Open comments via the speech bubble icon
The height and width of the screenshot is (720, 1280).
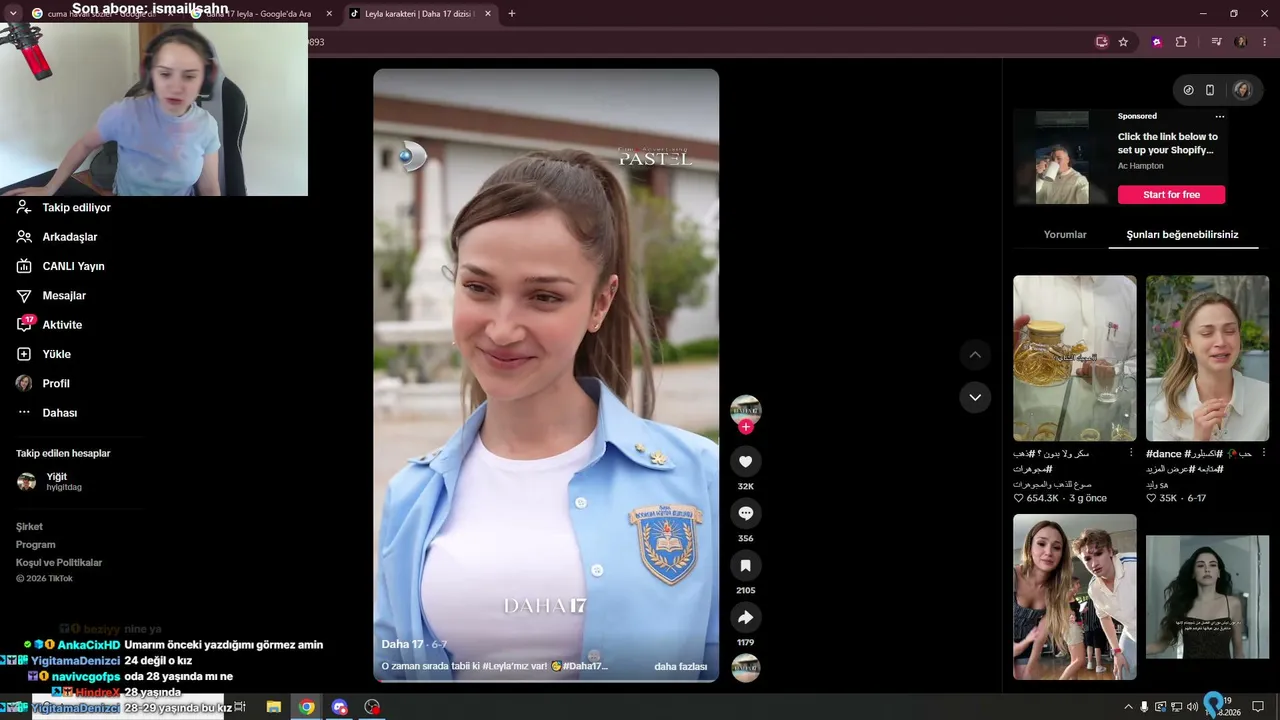[x=745, y=513]
